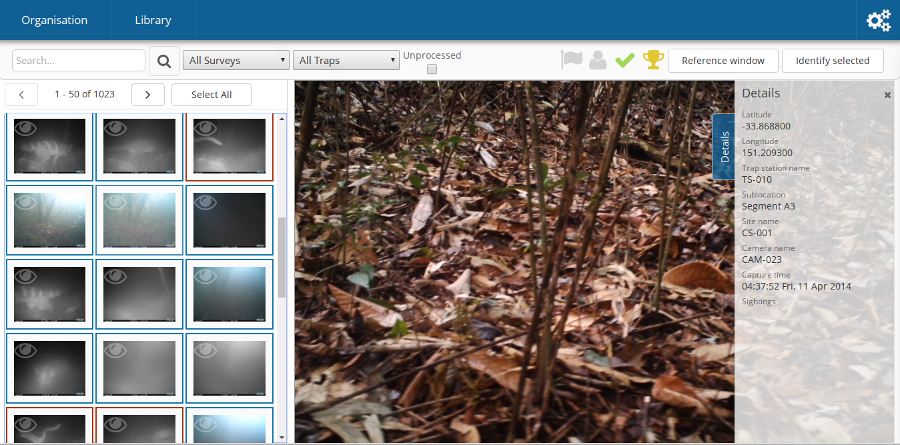Click the thumbnail list scrollbar up arrow
Image resolution: width=900 pixels, height=445 pixels.
pos(282,119)
